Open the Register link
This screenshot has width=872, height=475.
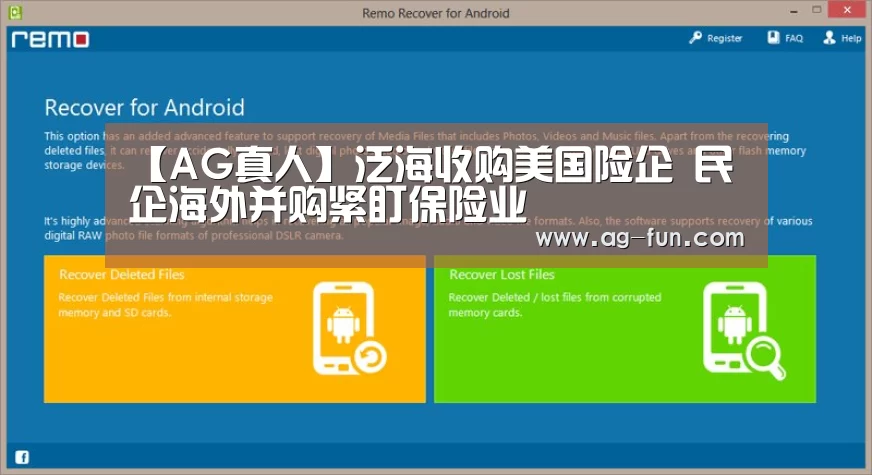point(724,38)
